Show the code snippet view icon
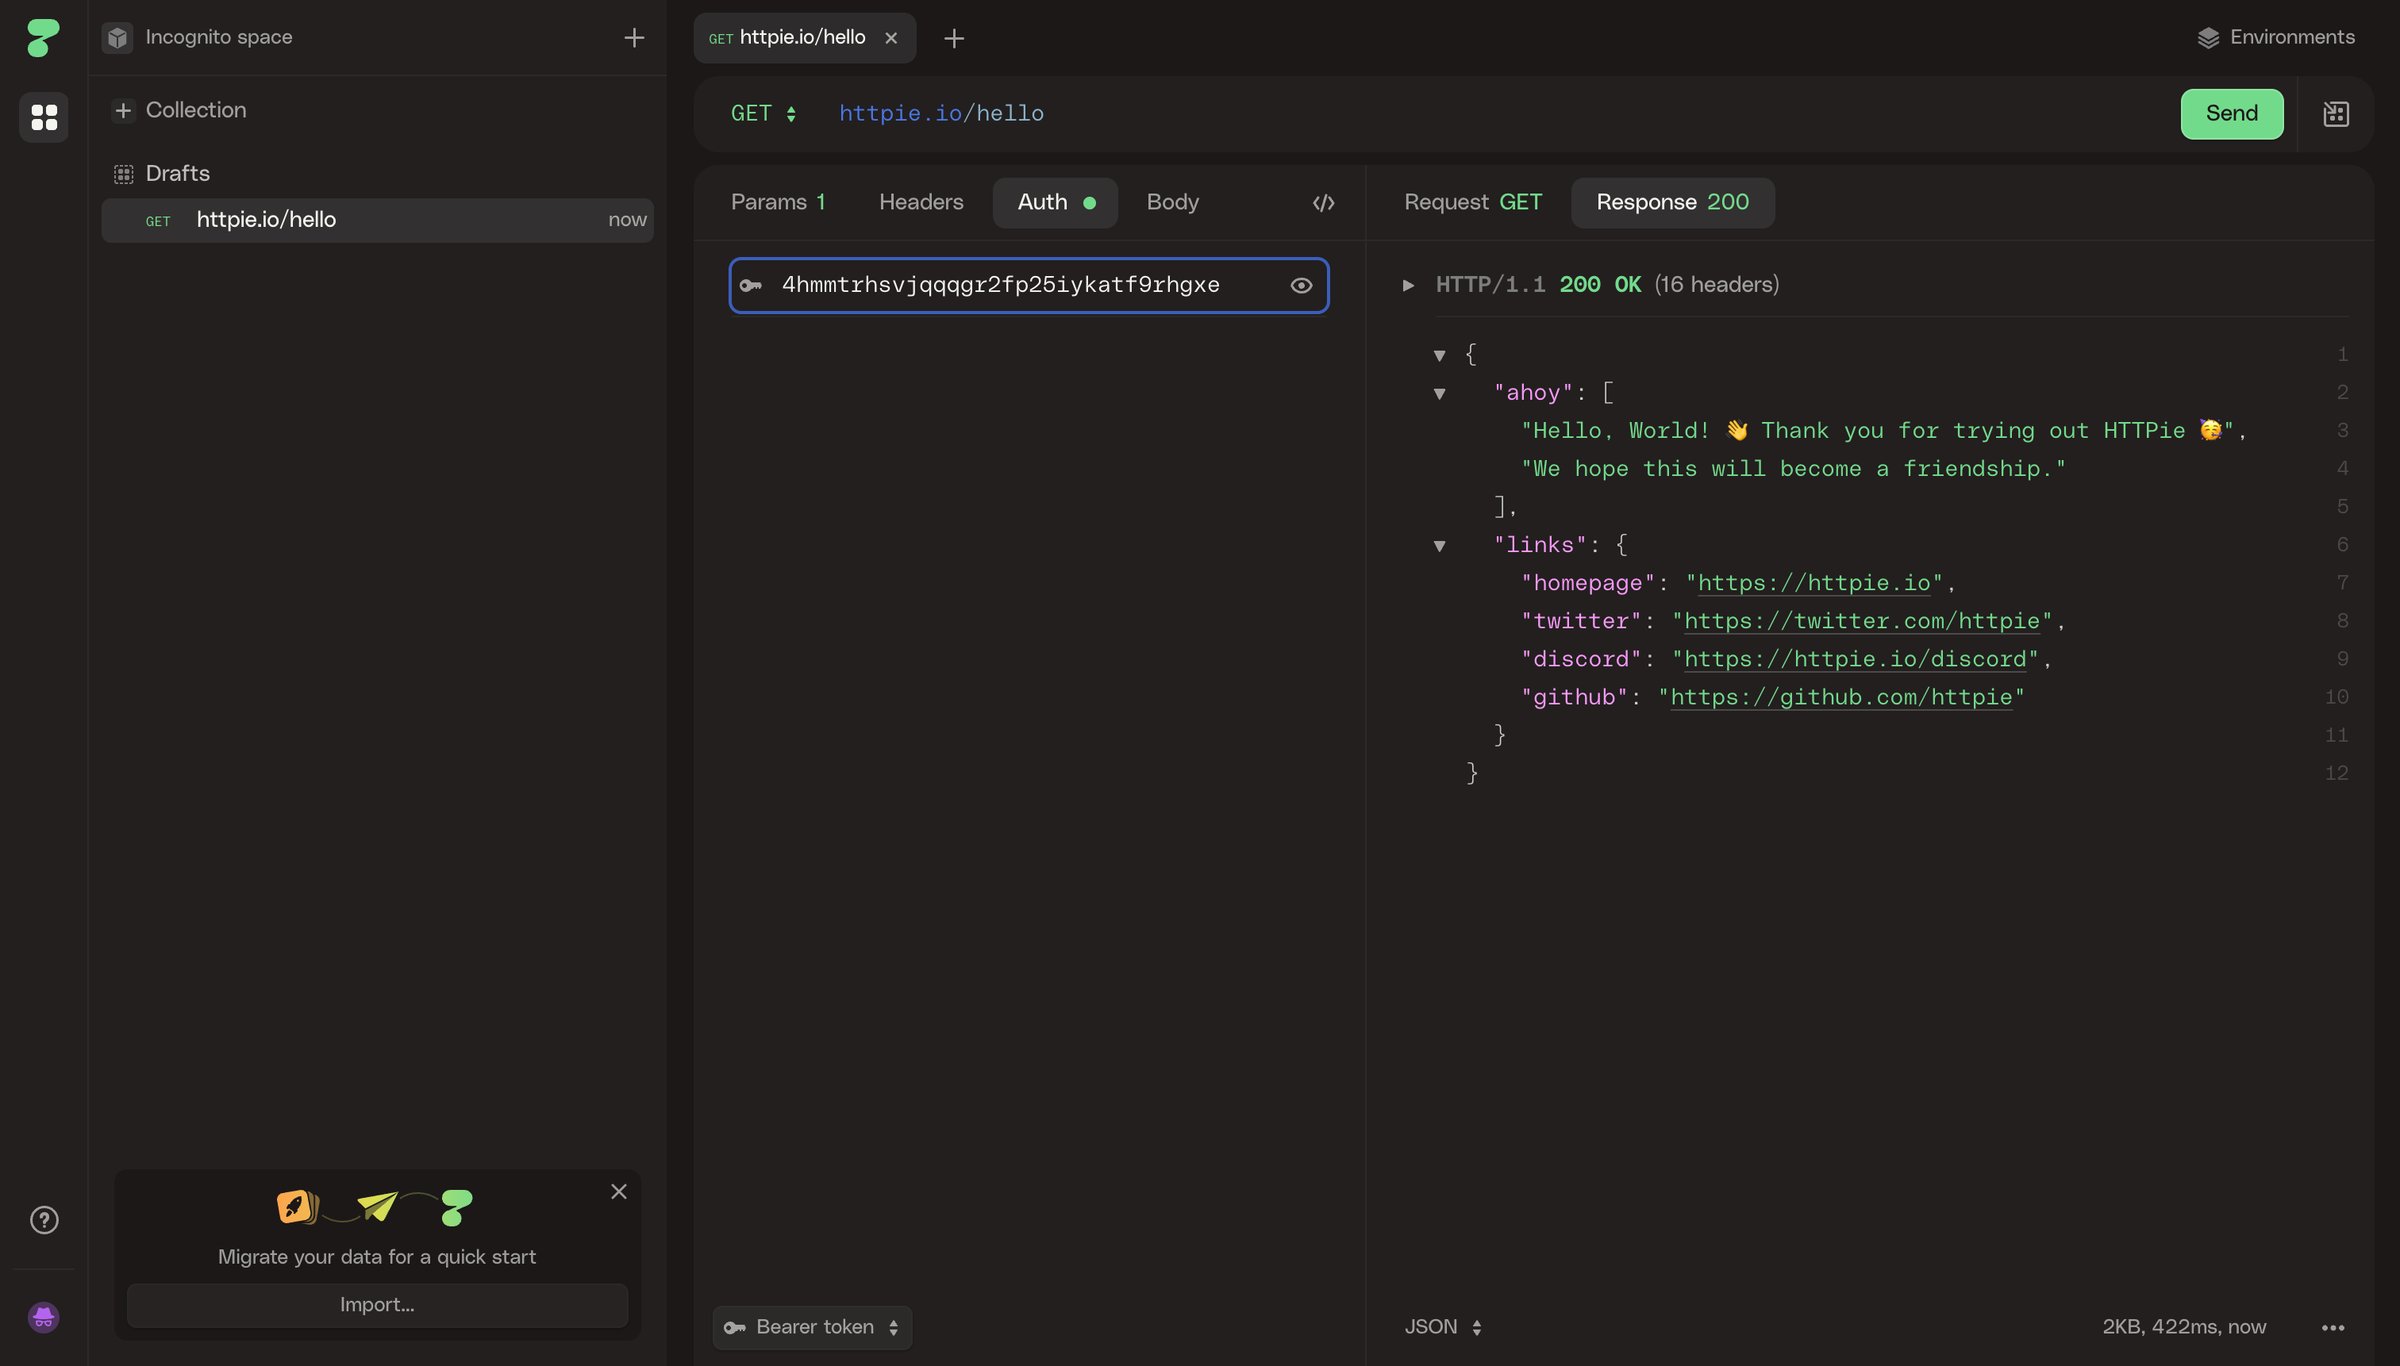This screenshot has height=1366, width=2400. [x=1323, y=203]
